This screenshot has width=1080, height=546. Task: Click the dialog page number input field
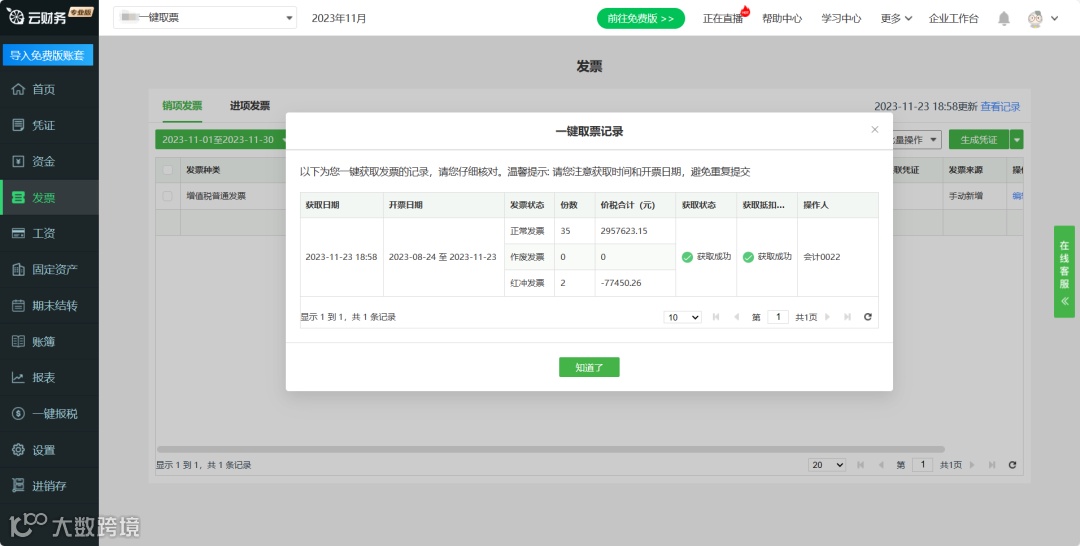coord(778,317)
